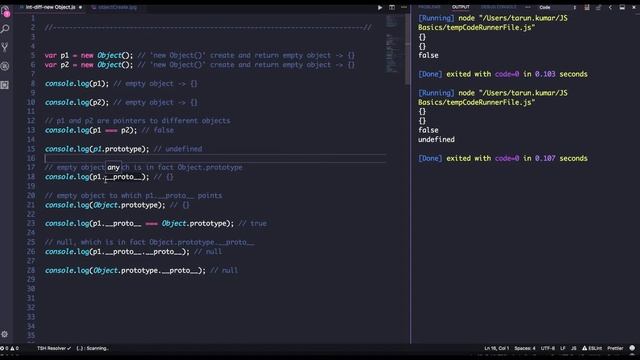
Task: Open the PROBLEMS panel tab
Action: 429,7
